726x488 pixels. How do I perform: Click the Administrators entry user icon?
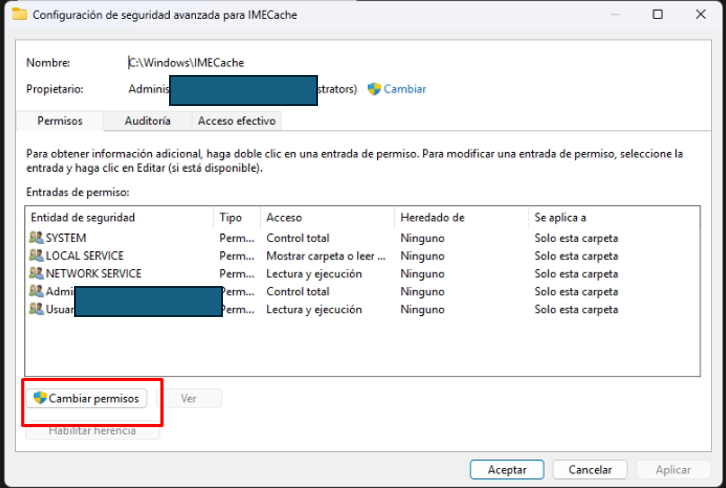pos(37,292)
